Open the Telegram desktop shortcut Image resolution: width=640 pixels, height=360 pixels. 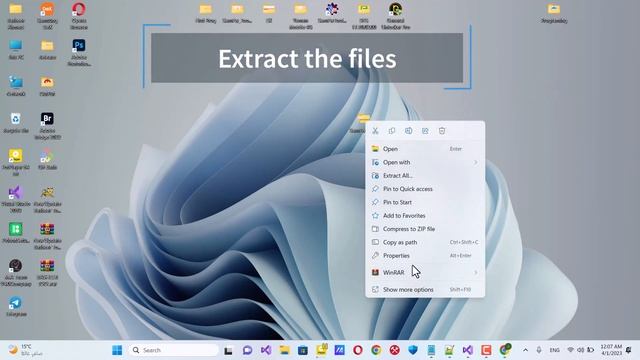(x=16, y=307)
